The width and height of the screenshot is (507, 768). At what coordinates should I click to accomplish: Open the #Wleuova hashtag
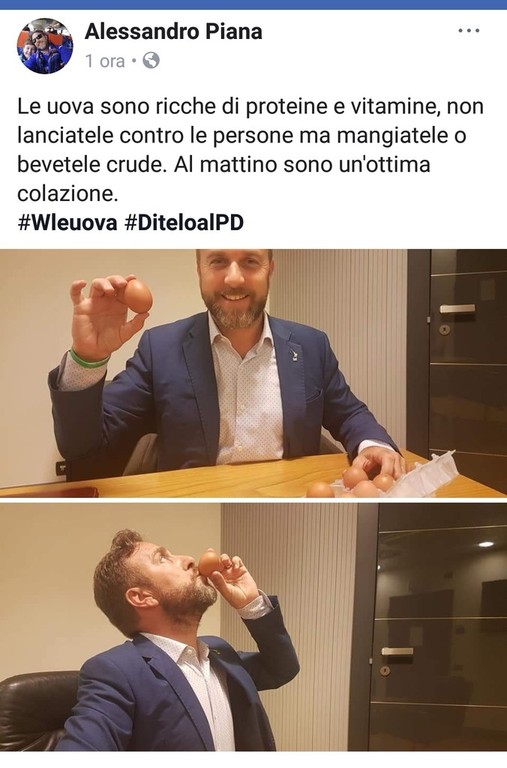67,223
